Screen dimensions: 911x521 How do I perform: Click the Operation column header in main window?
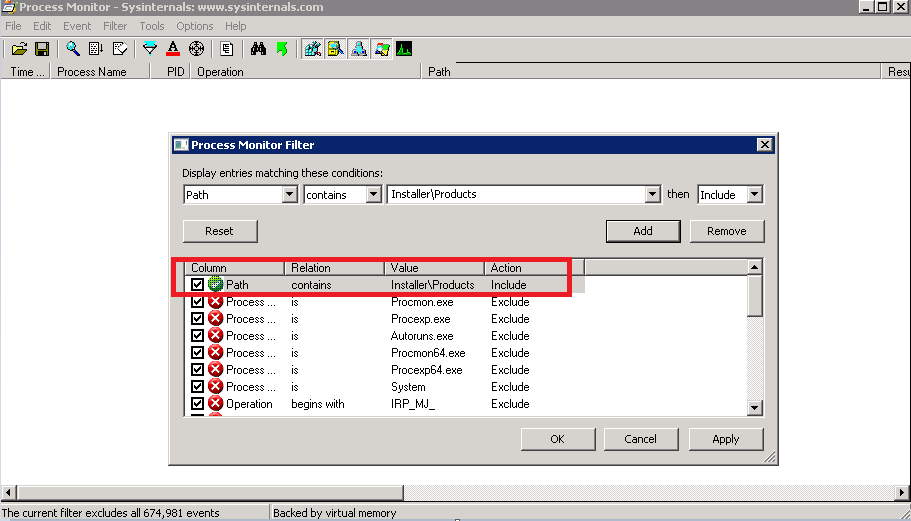point(306,71)
